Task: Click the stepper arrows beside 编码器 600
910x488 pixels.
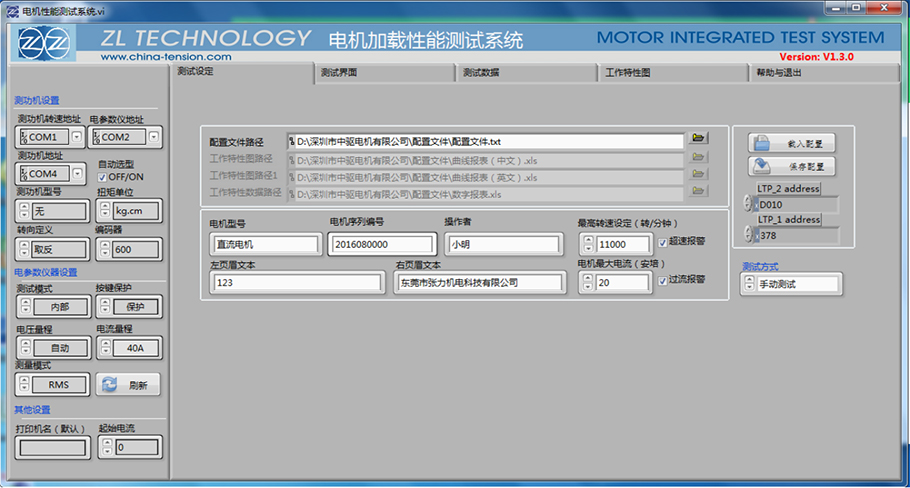Action: 104,249
